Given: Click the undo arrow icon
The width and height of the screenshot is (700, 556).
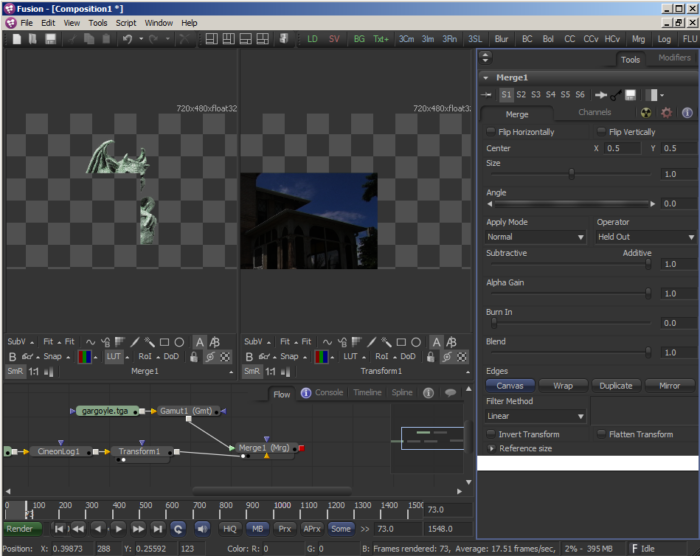Looking at the screenshot, I should pos(127,39).
